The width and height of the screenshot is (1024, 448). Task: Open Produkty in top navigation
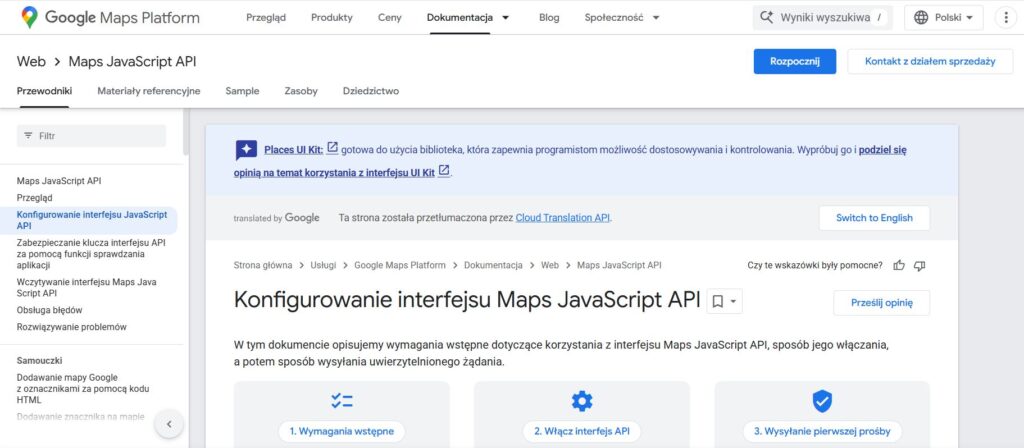pyautogui.click(x=332, y=18)
